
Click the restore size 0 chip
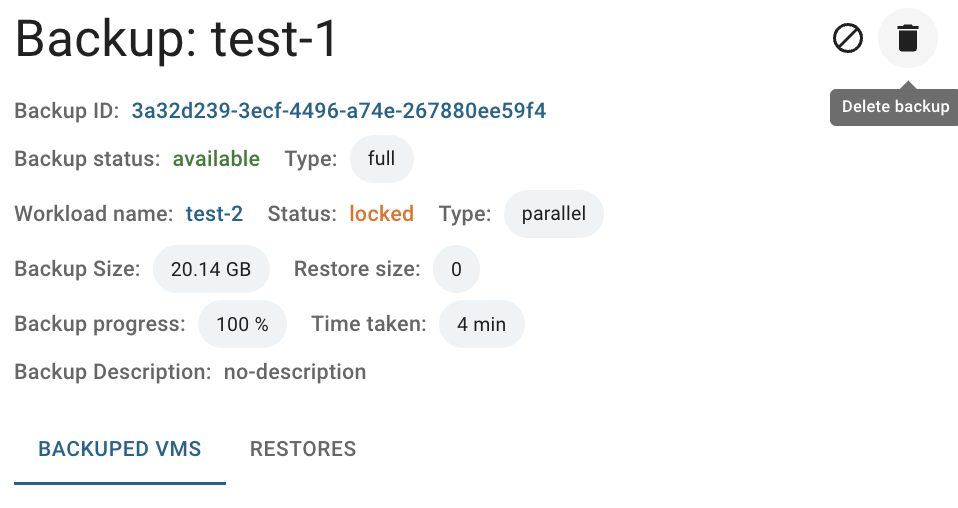click(456, 269)
